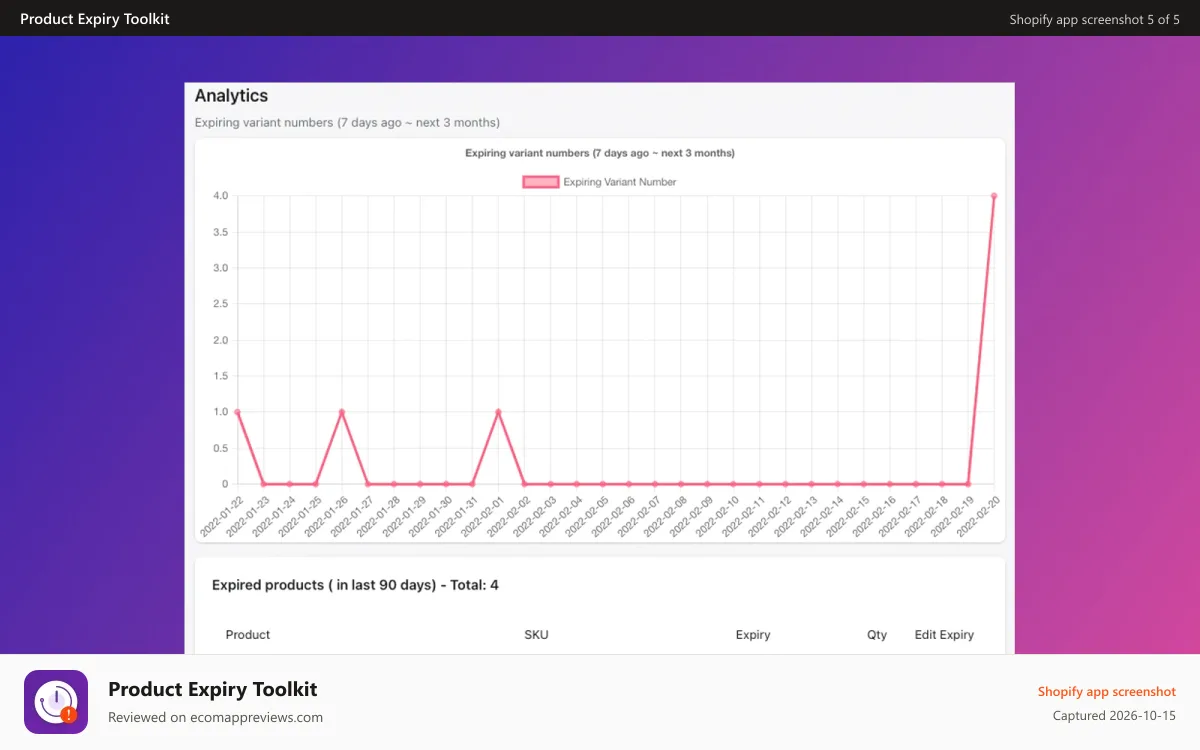
Task: Select the chart data point for 2022-01-22
Action: [237, 412]
